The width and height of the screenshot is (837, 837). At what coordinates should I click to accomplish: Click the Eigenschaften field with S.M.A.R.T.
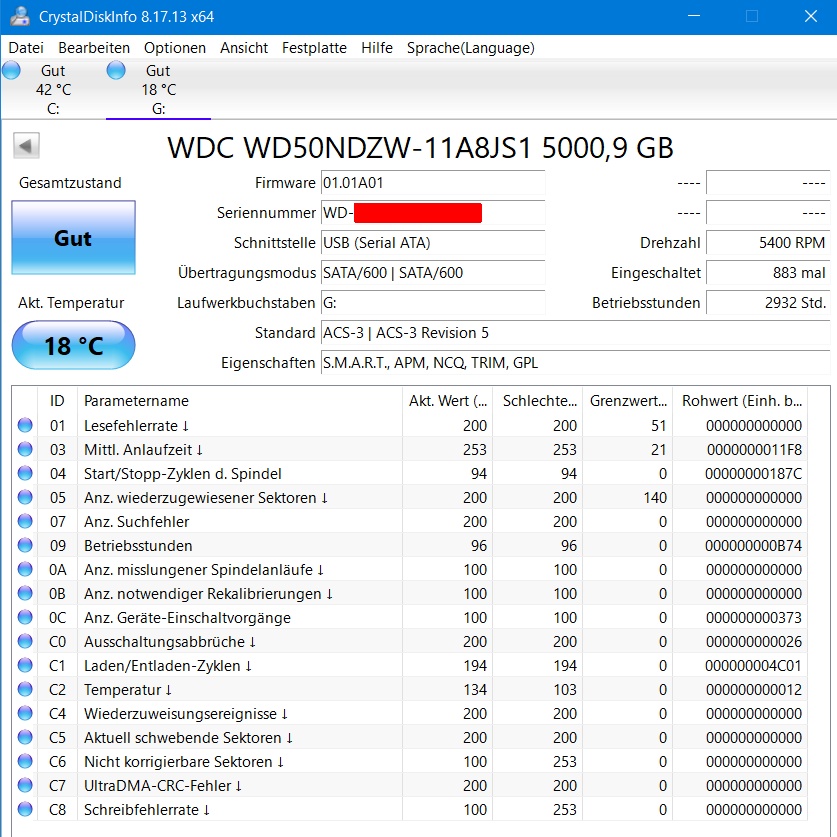575,362
